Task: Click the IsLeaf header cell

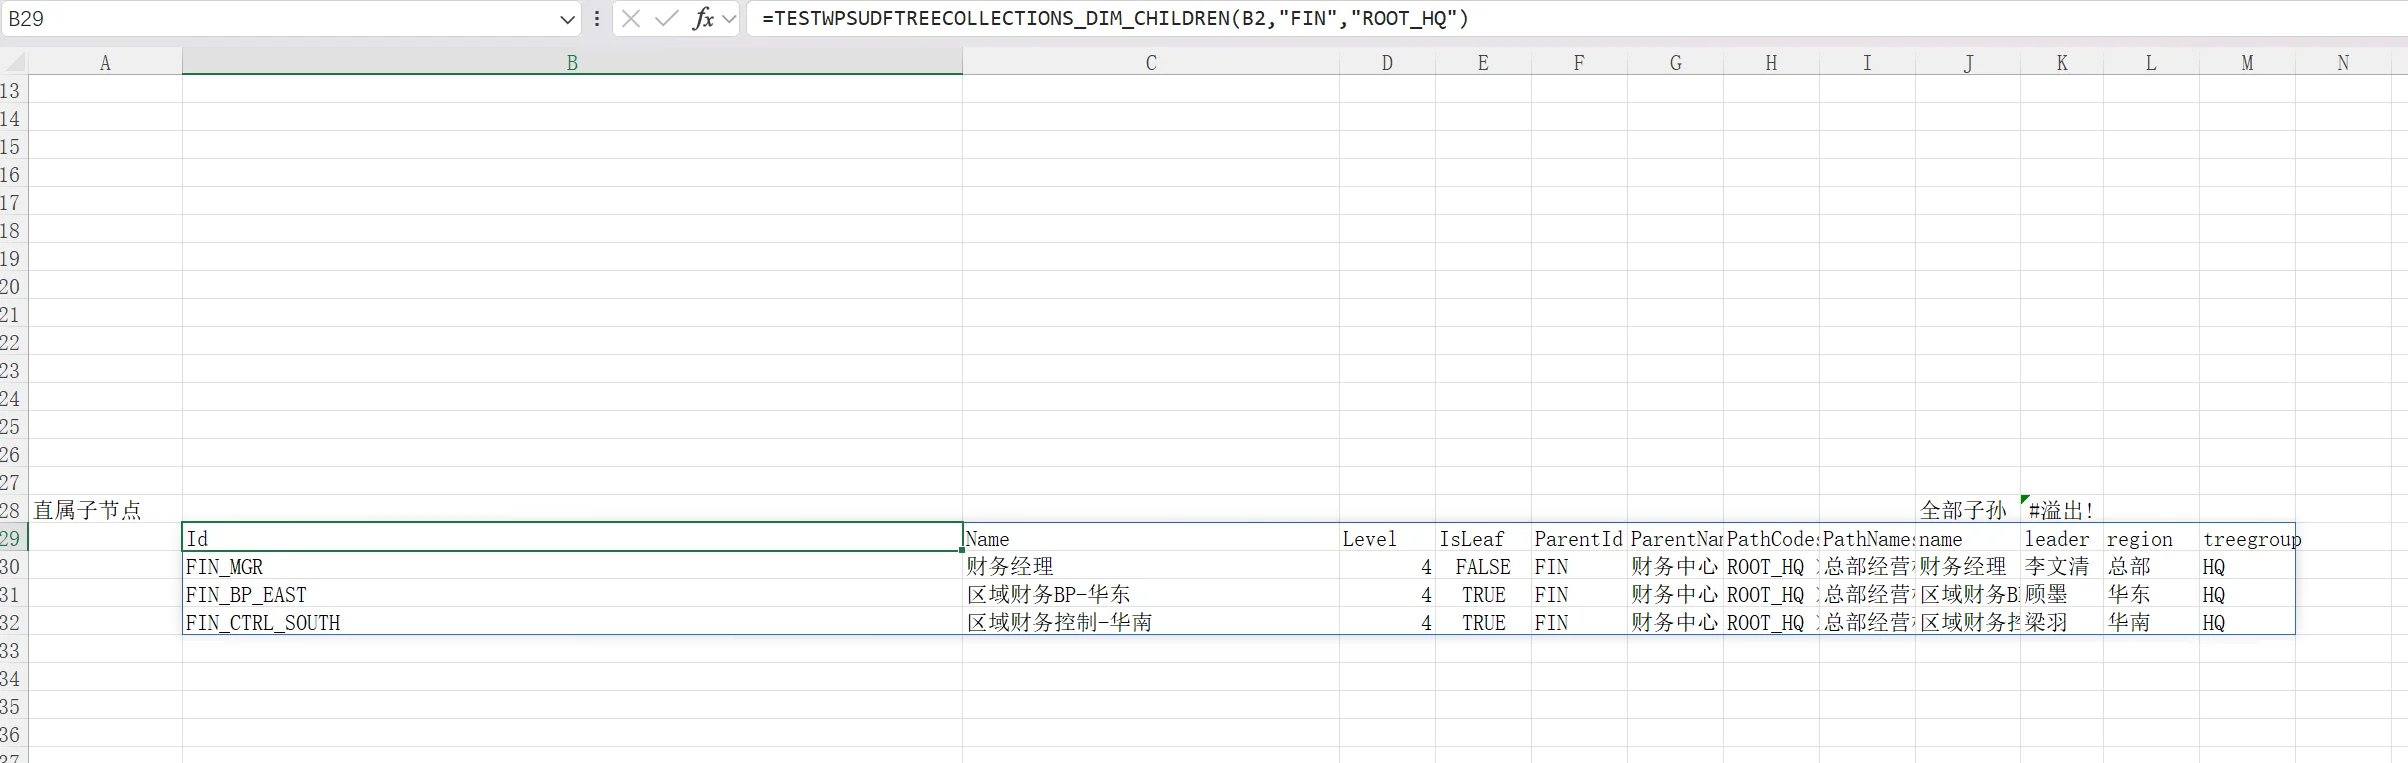Action: (x=1483, y=538)
